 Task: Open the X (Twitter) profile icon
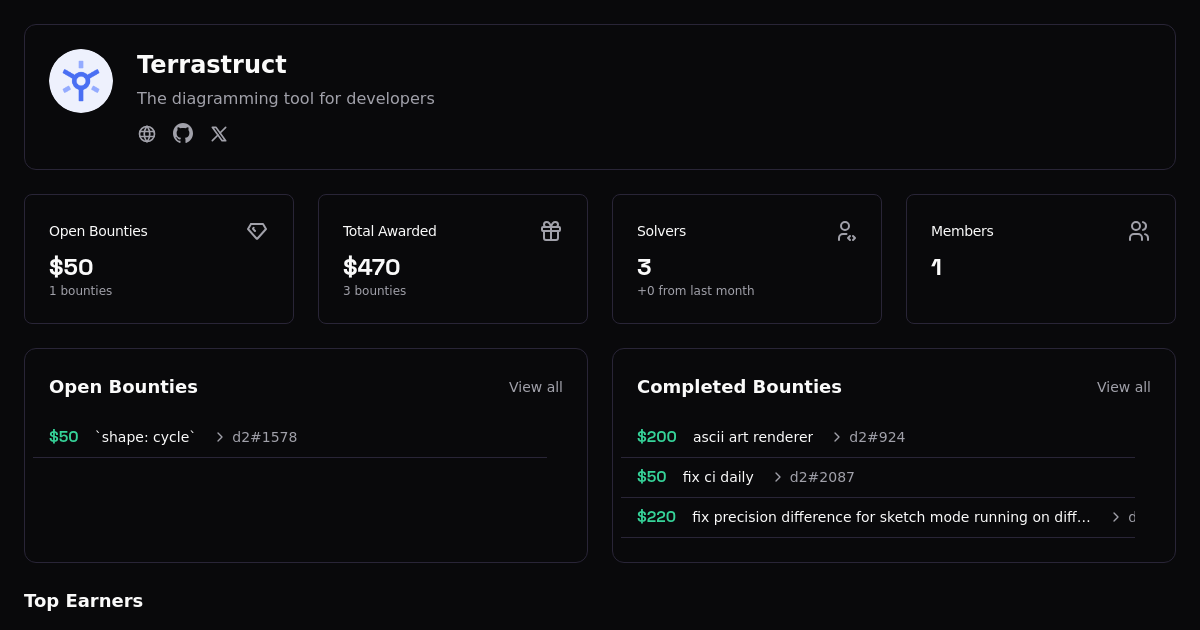(x=219, y=134)
